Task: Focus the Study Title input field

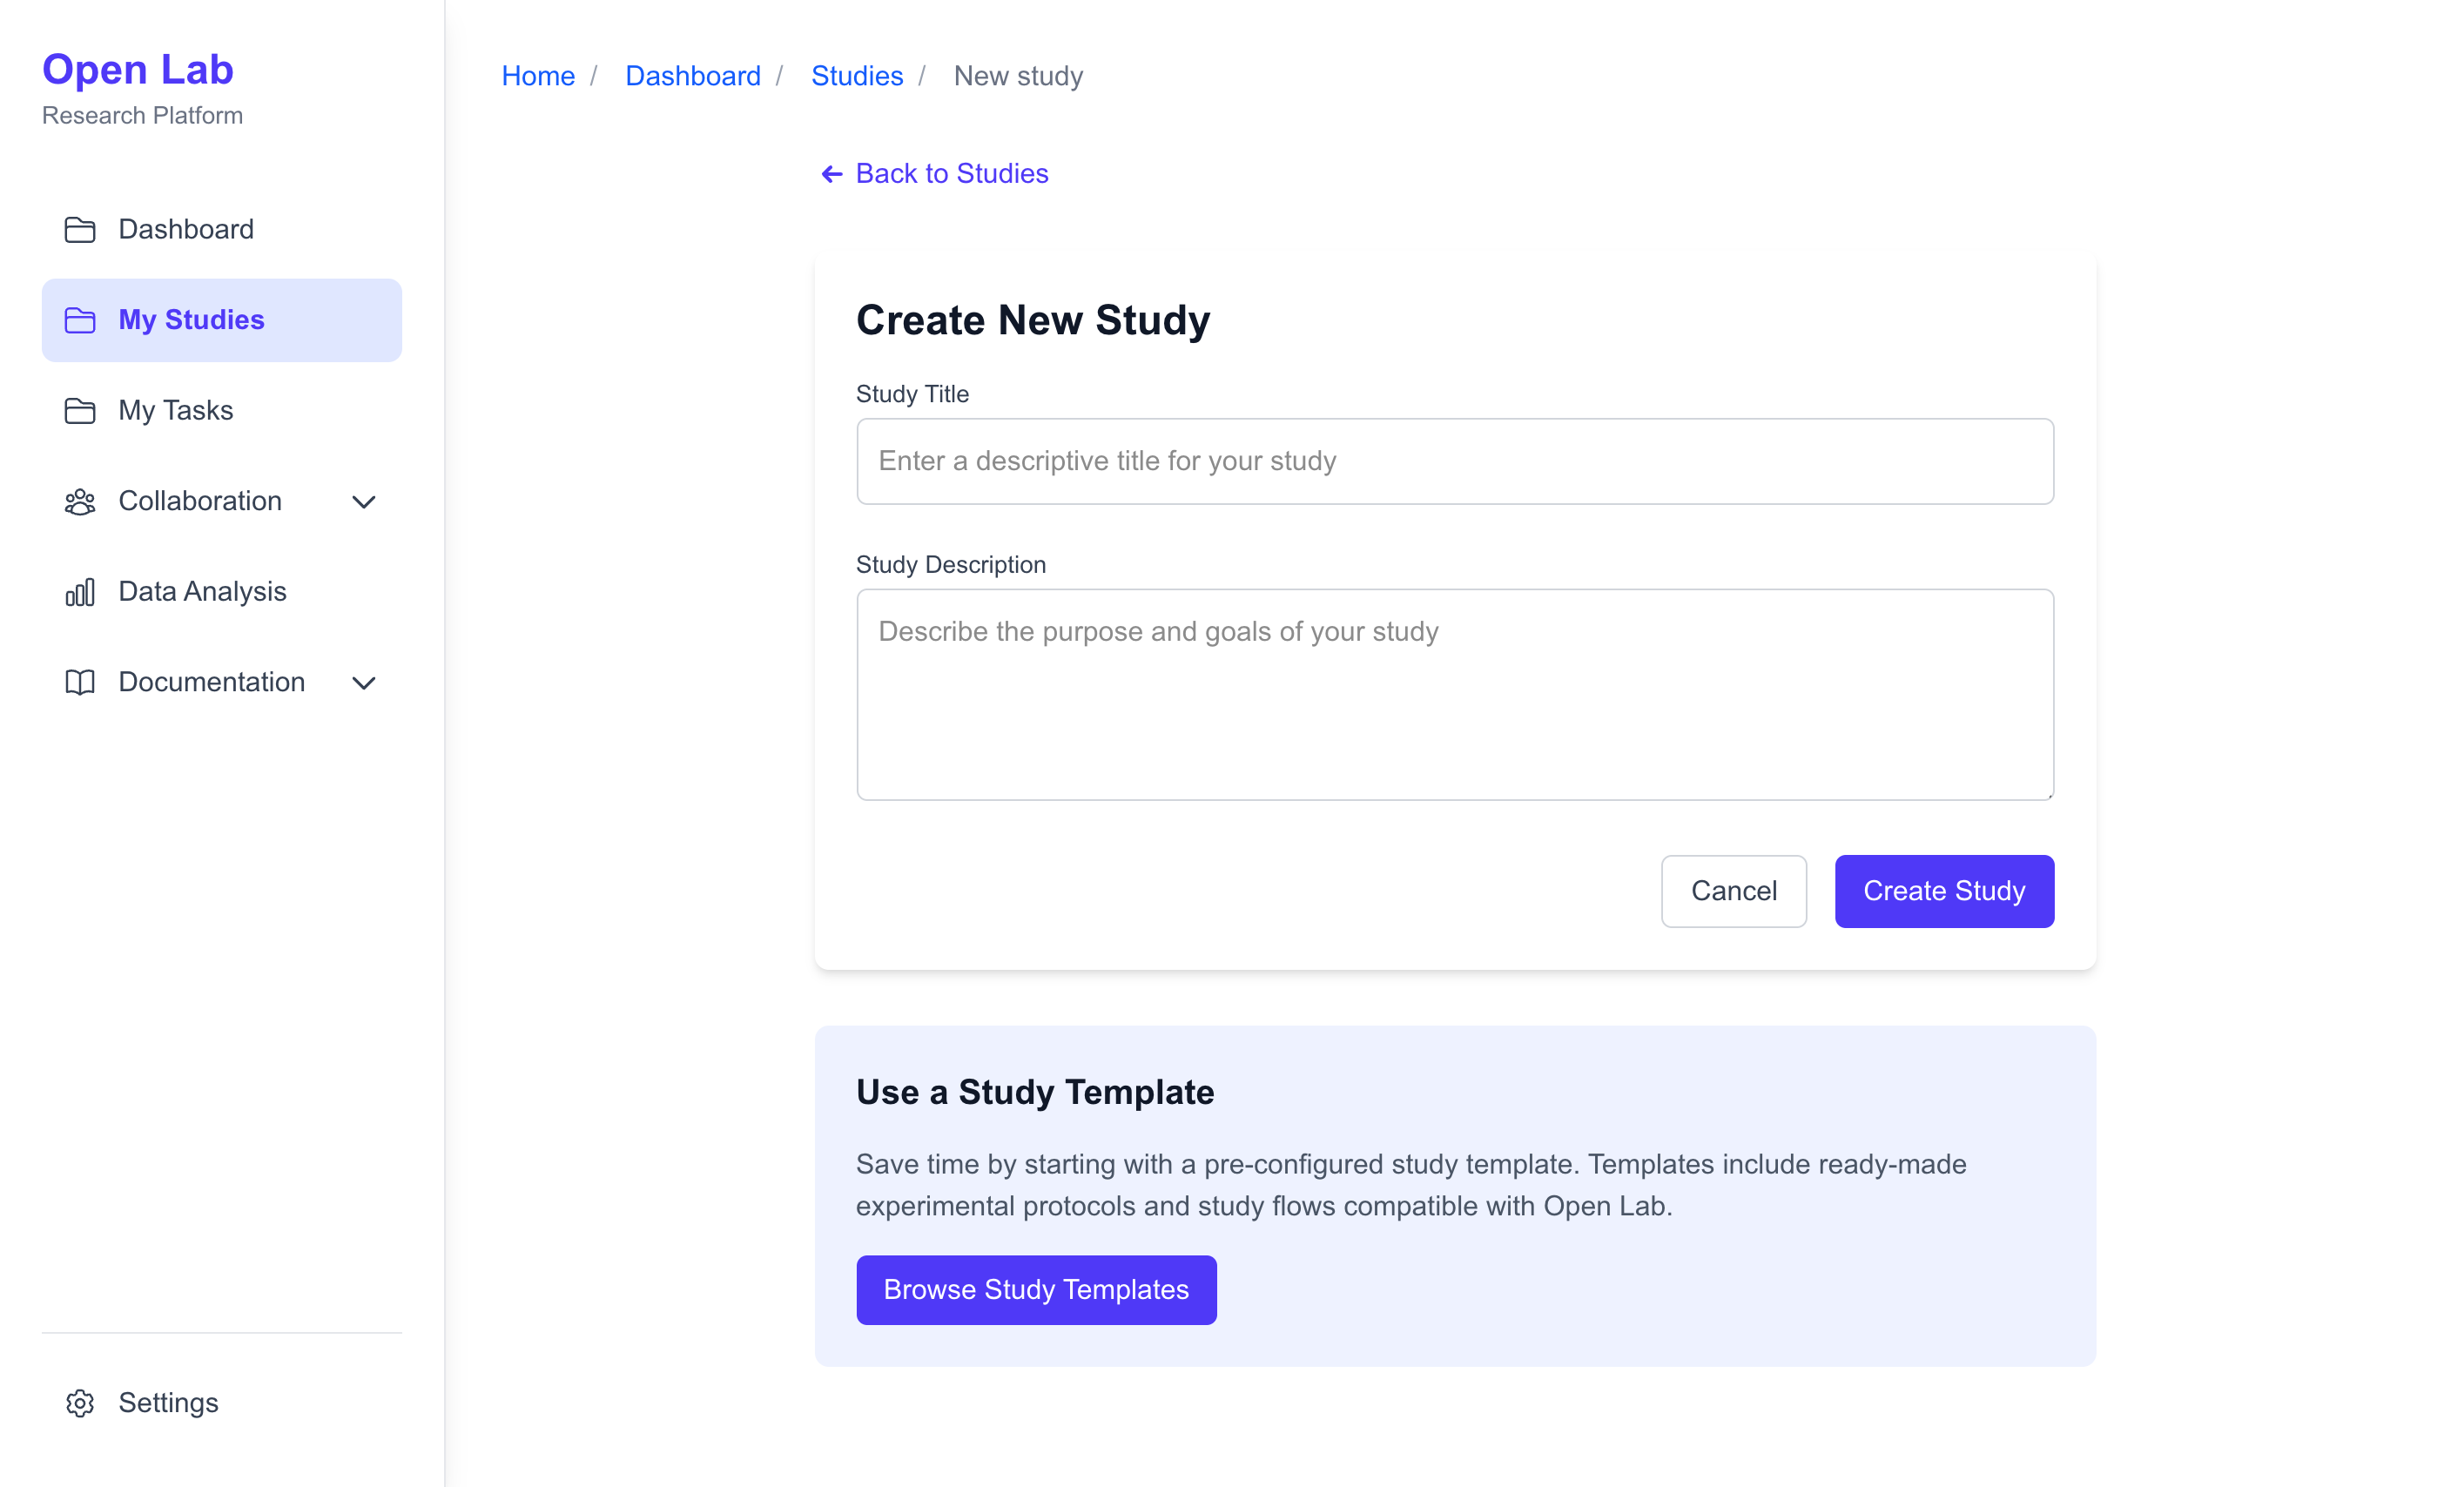Action: pos(1455,461)
